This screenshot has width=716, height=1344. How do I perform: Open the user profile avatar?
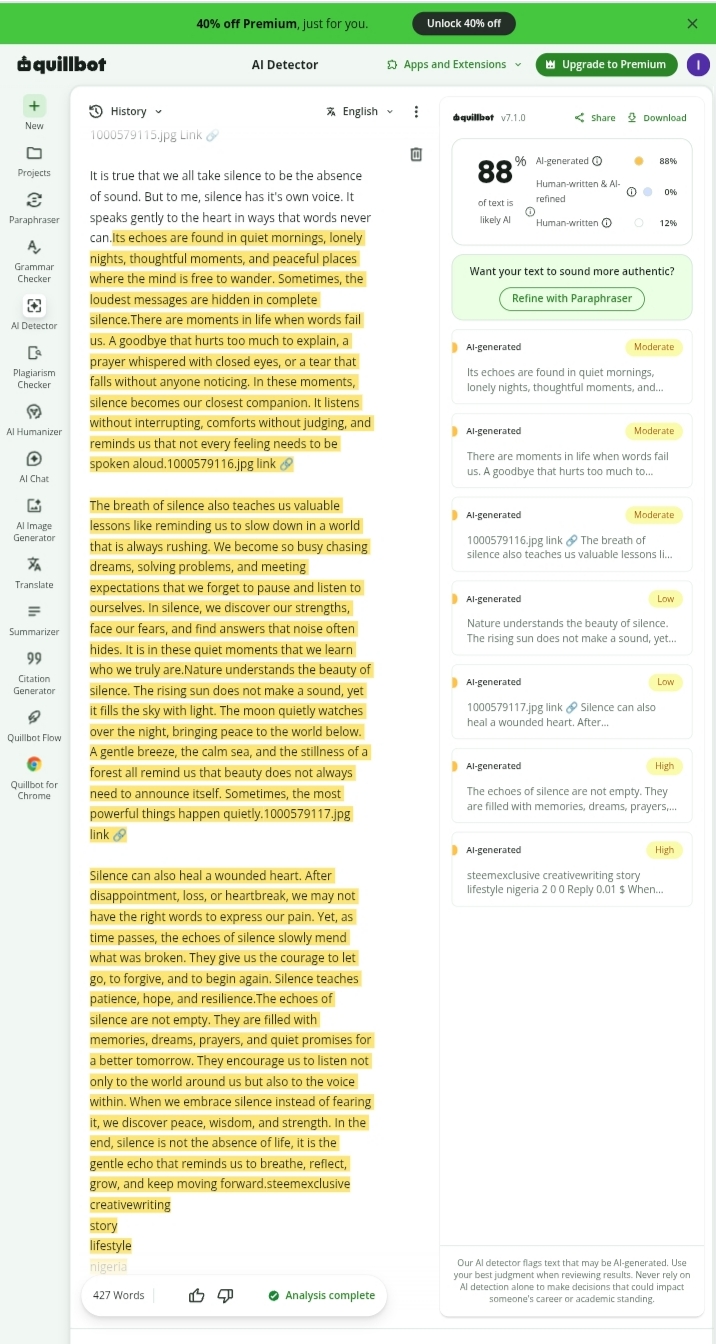698,65
